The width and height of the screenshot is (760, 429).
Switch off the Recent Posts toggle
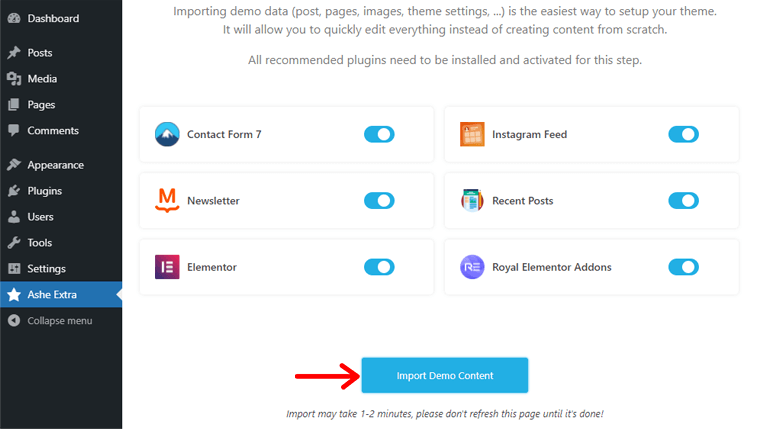683,201
